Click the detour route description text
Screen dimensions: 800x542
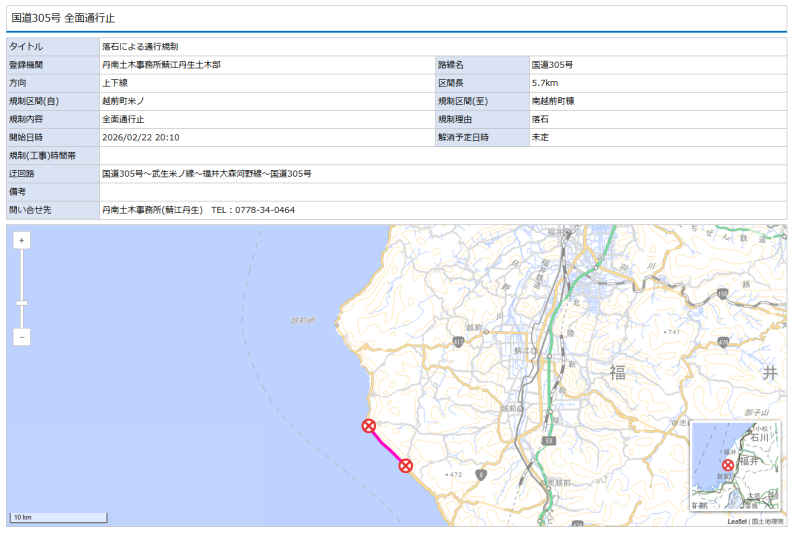pyautogui.click(x=206, y=173)
